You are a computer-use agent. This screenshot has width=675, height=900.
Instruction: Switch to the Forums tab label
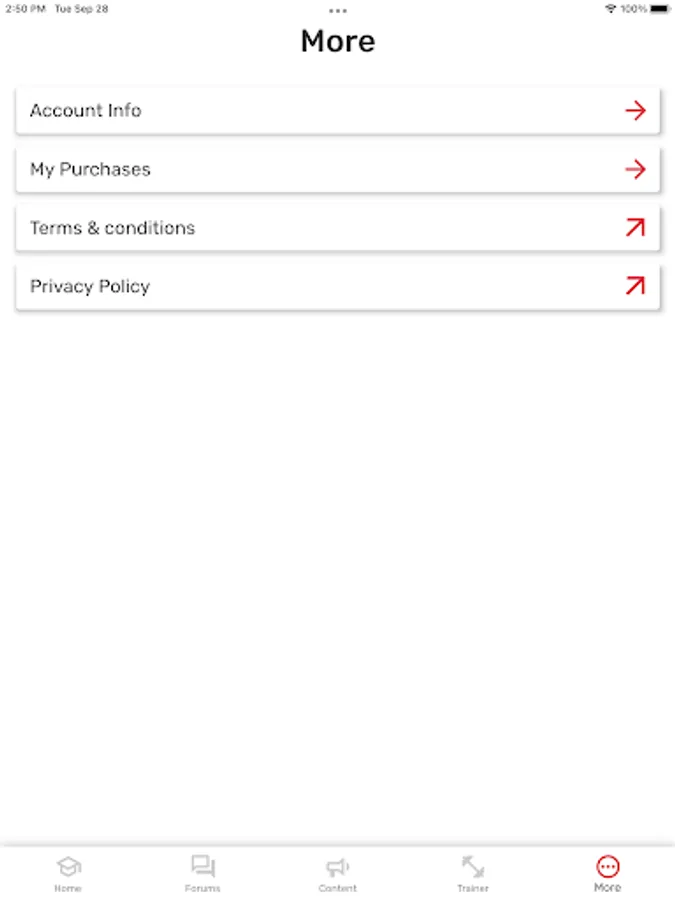[x=203, y=888]
